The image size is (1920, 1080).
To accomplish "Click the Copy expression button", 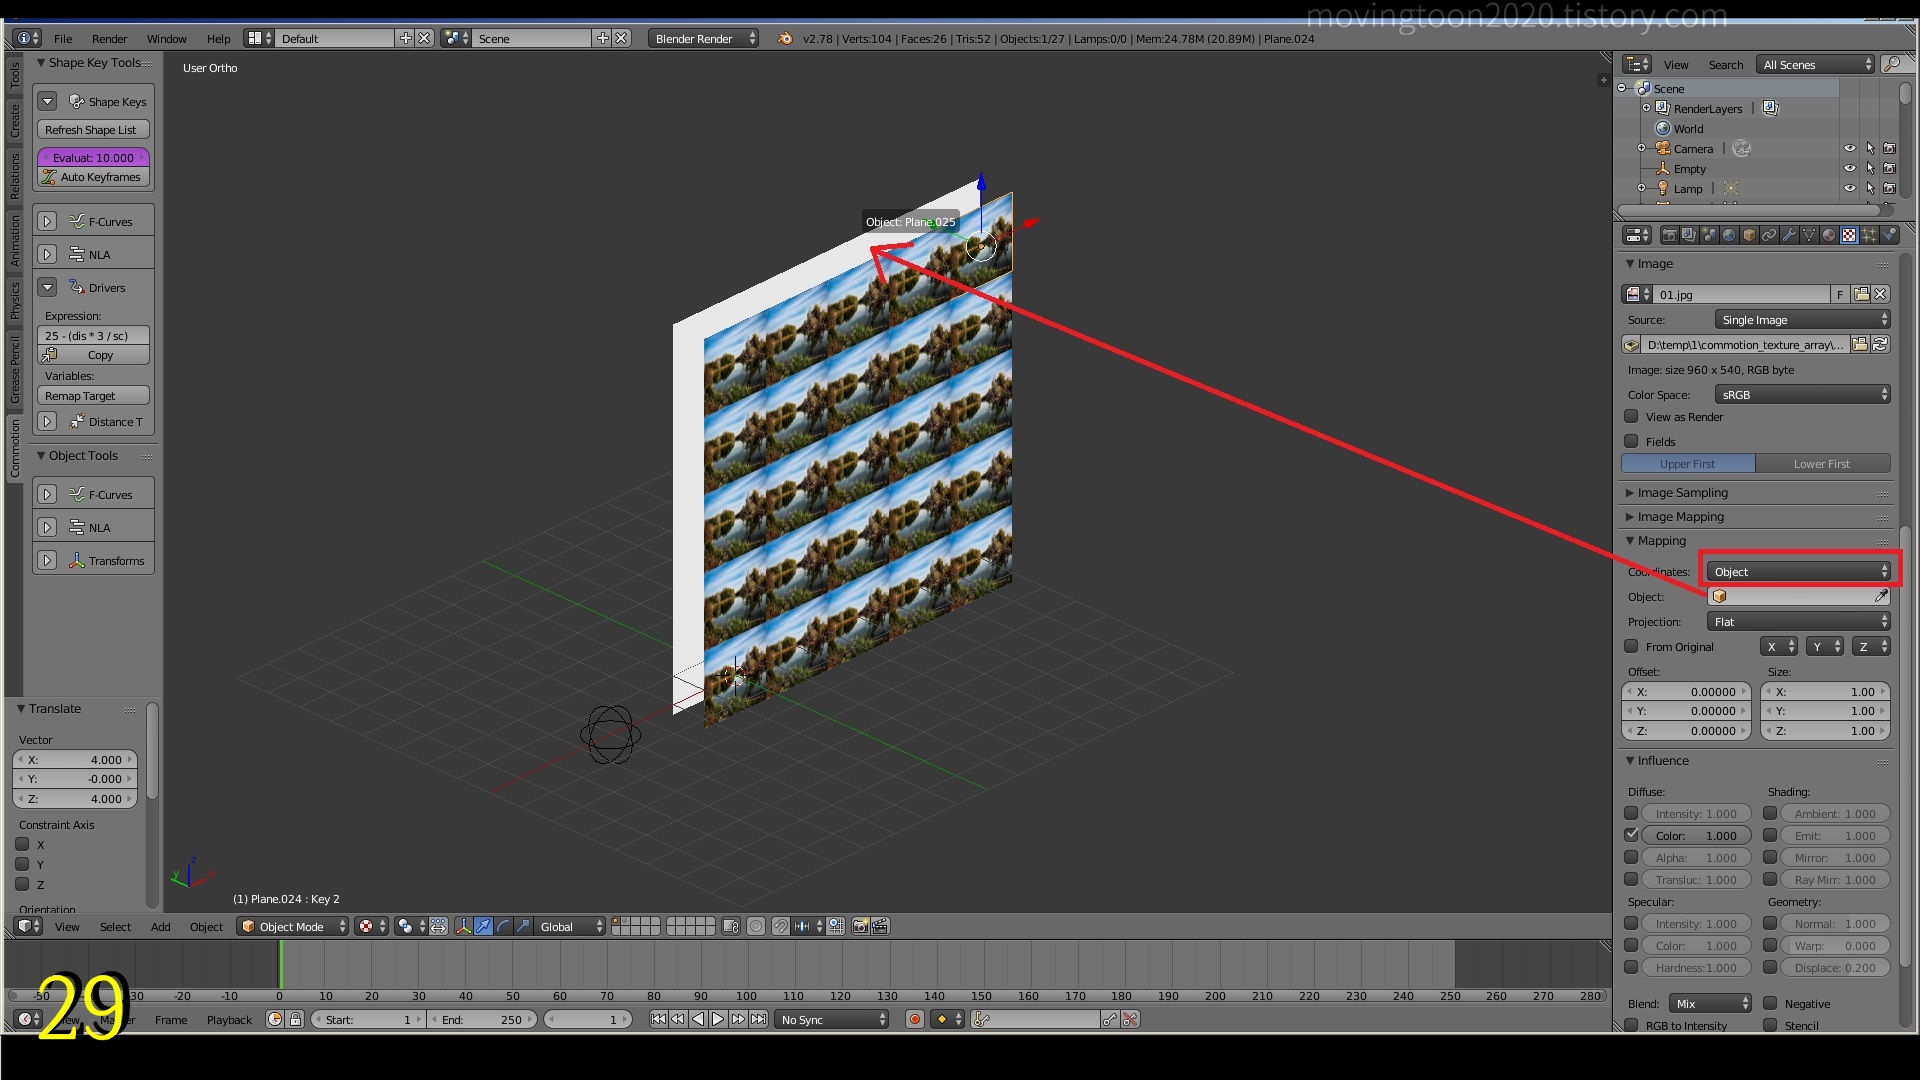I will (93, 355).
